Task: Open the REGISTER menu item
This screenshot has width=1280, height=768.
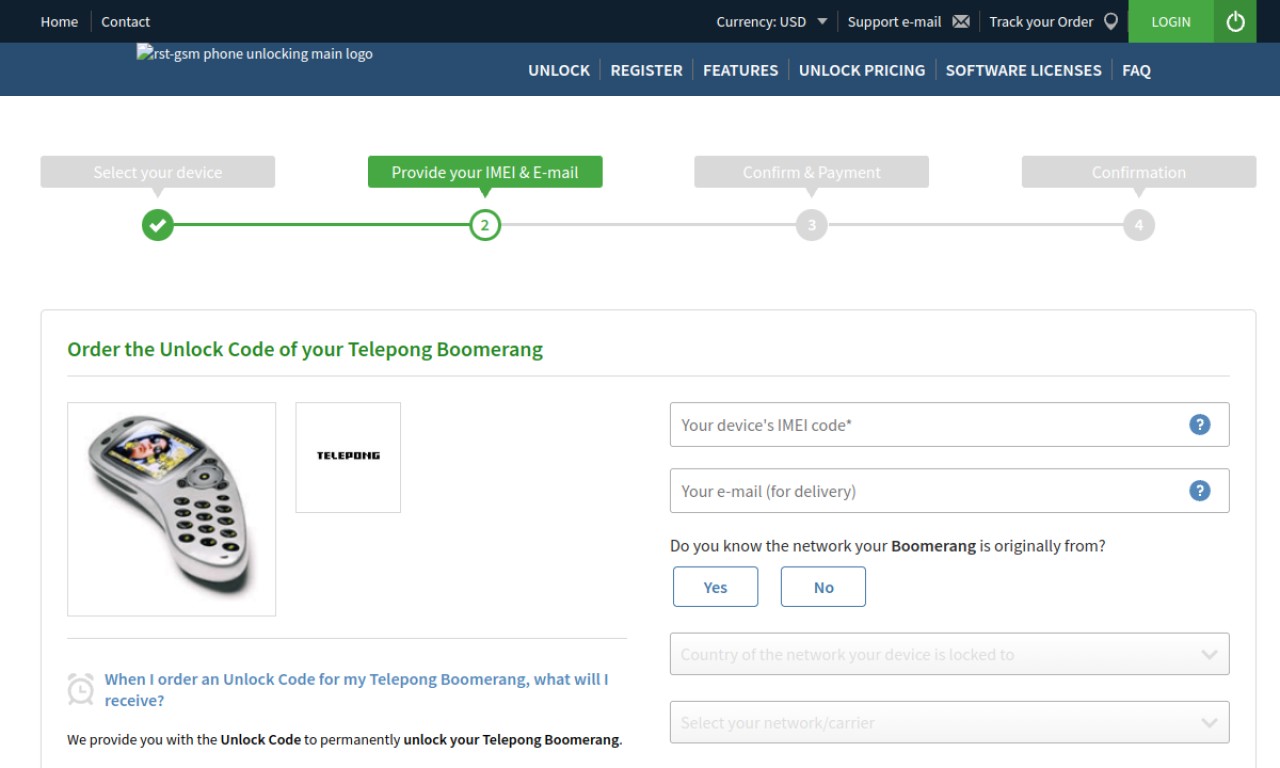Action: pos(646,70)
